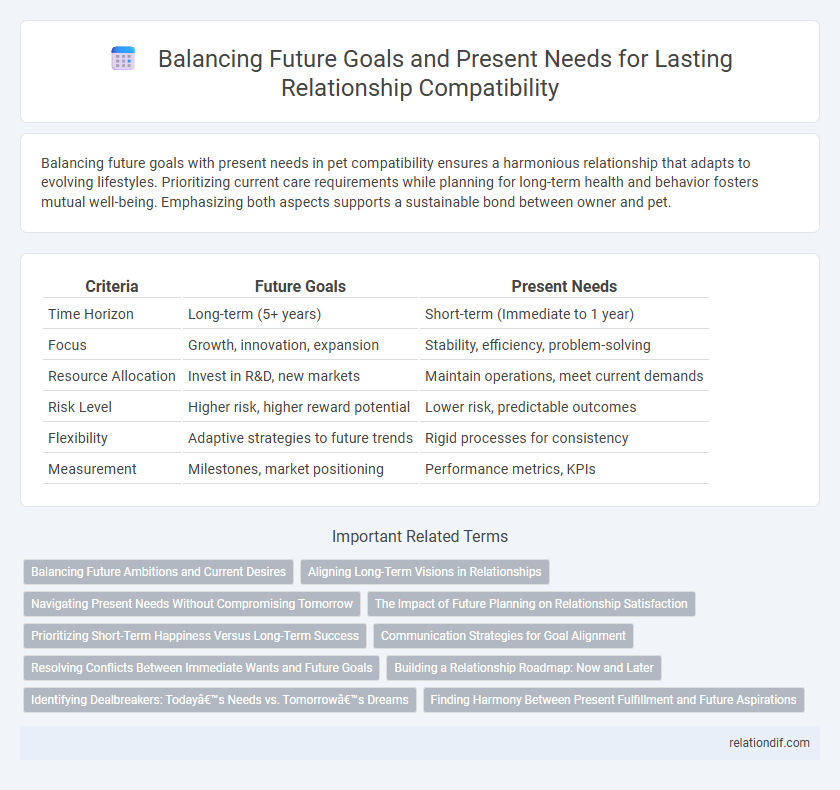Click the 'Performance metrics, KPIs' cell
This screenshot has height=790, width=840.
(x=510, y=468)
